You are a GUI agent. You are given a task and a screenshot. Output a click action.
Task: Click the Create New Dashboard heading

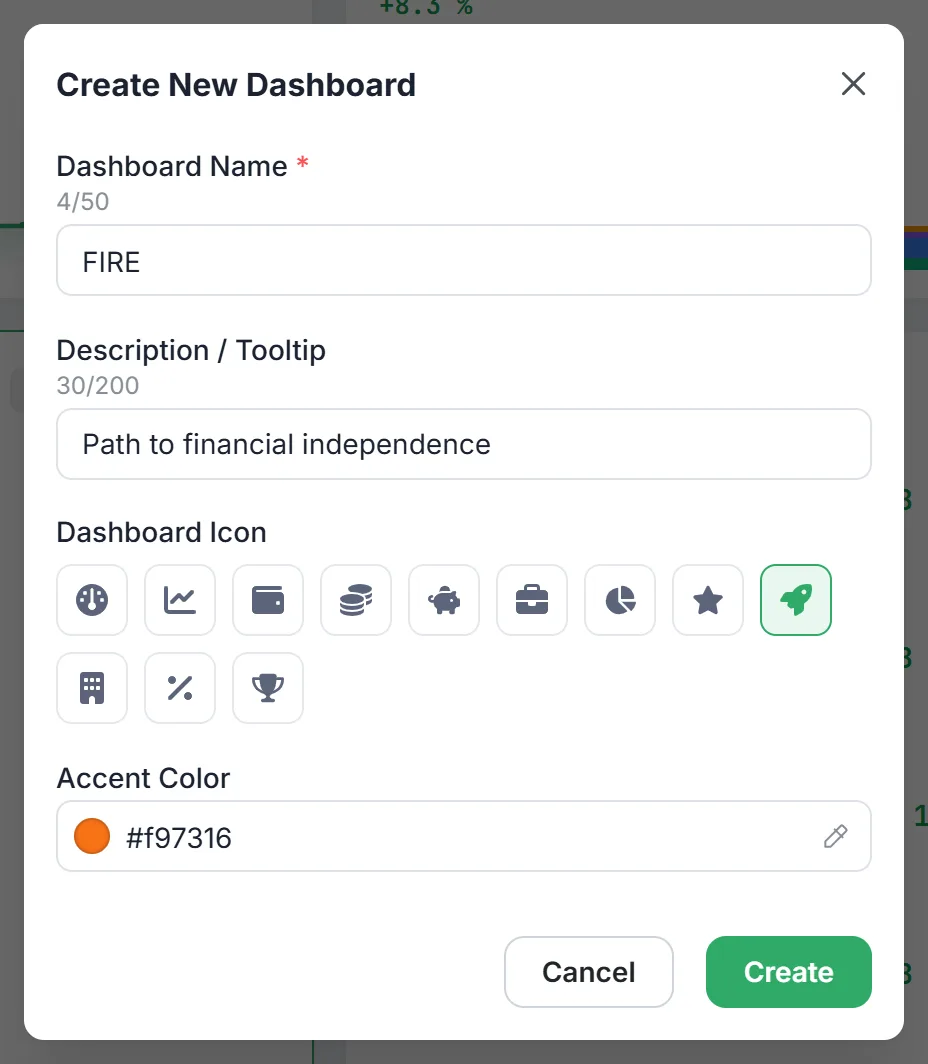pos(236,85)
